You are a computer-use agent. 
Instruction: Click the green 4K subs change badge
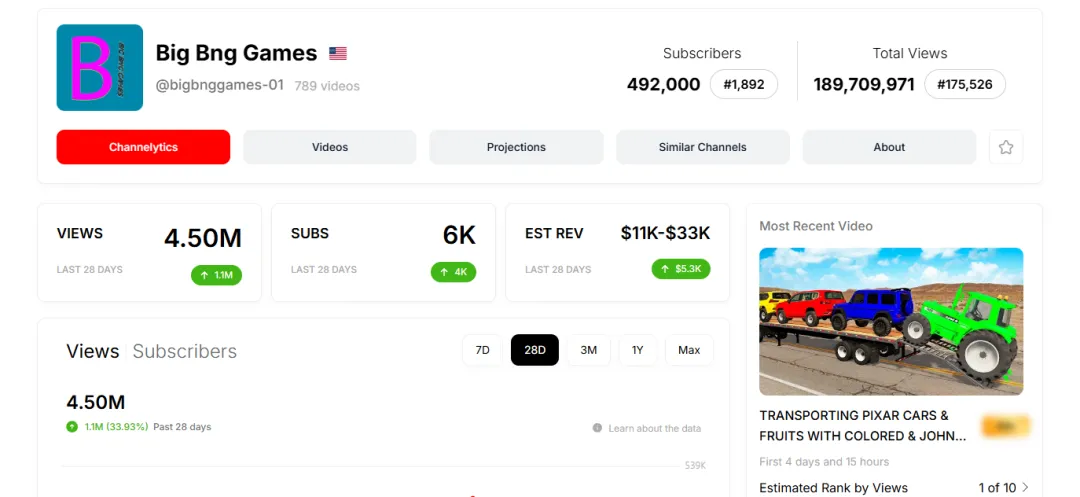pos(453,272)
